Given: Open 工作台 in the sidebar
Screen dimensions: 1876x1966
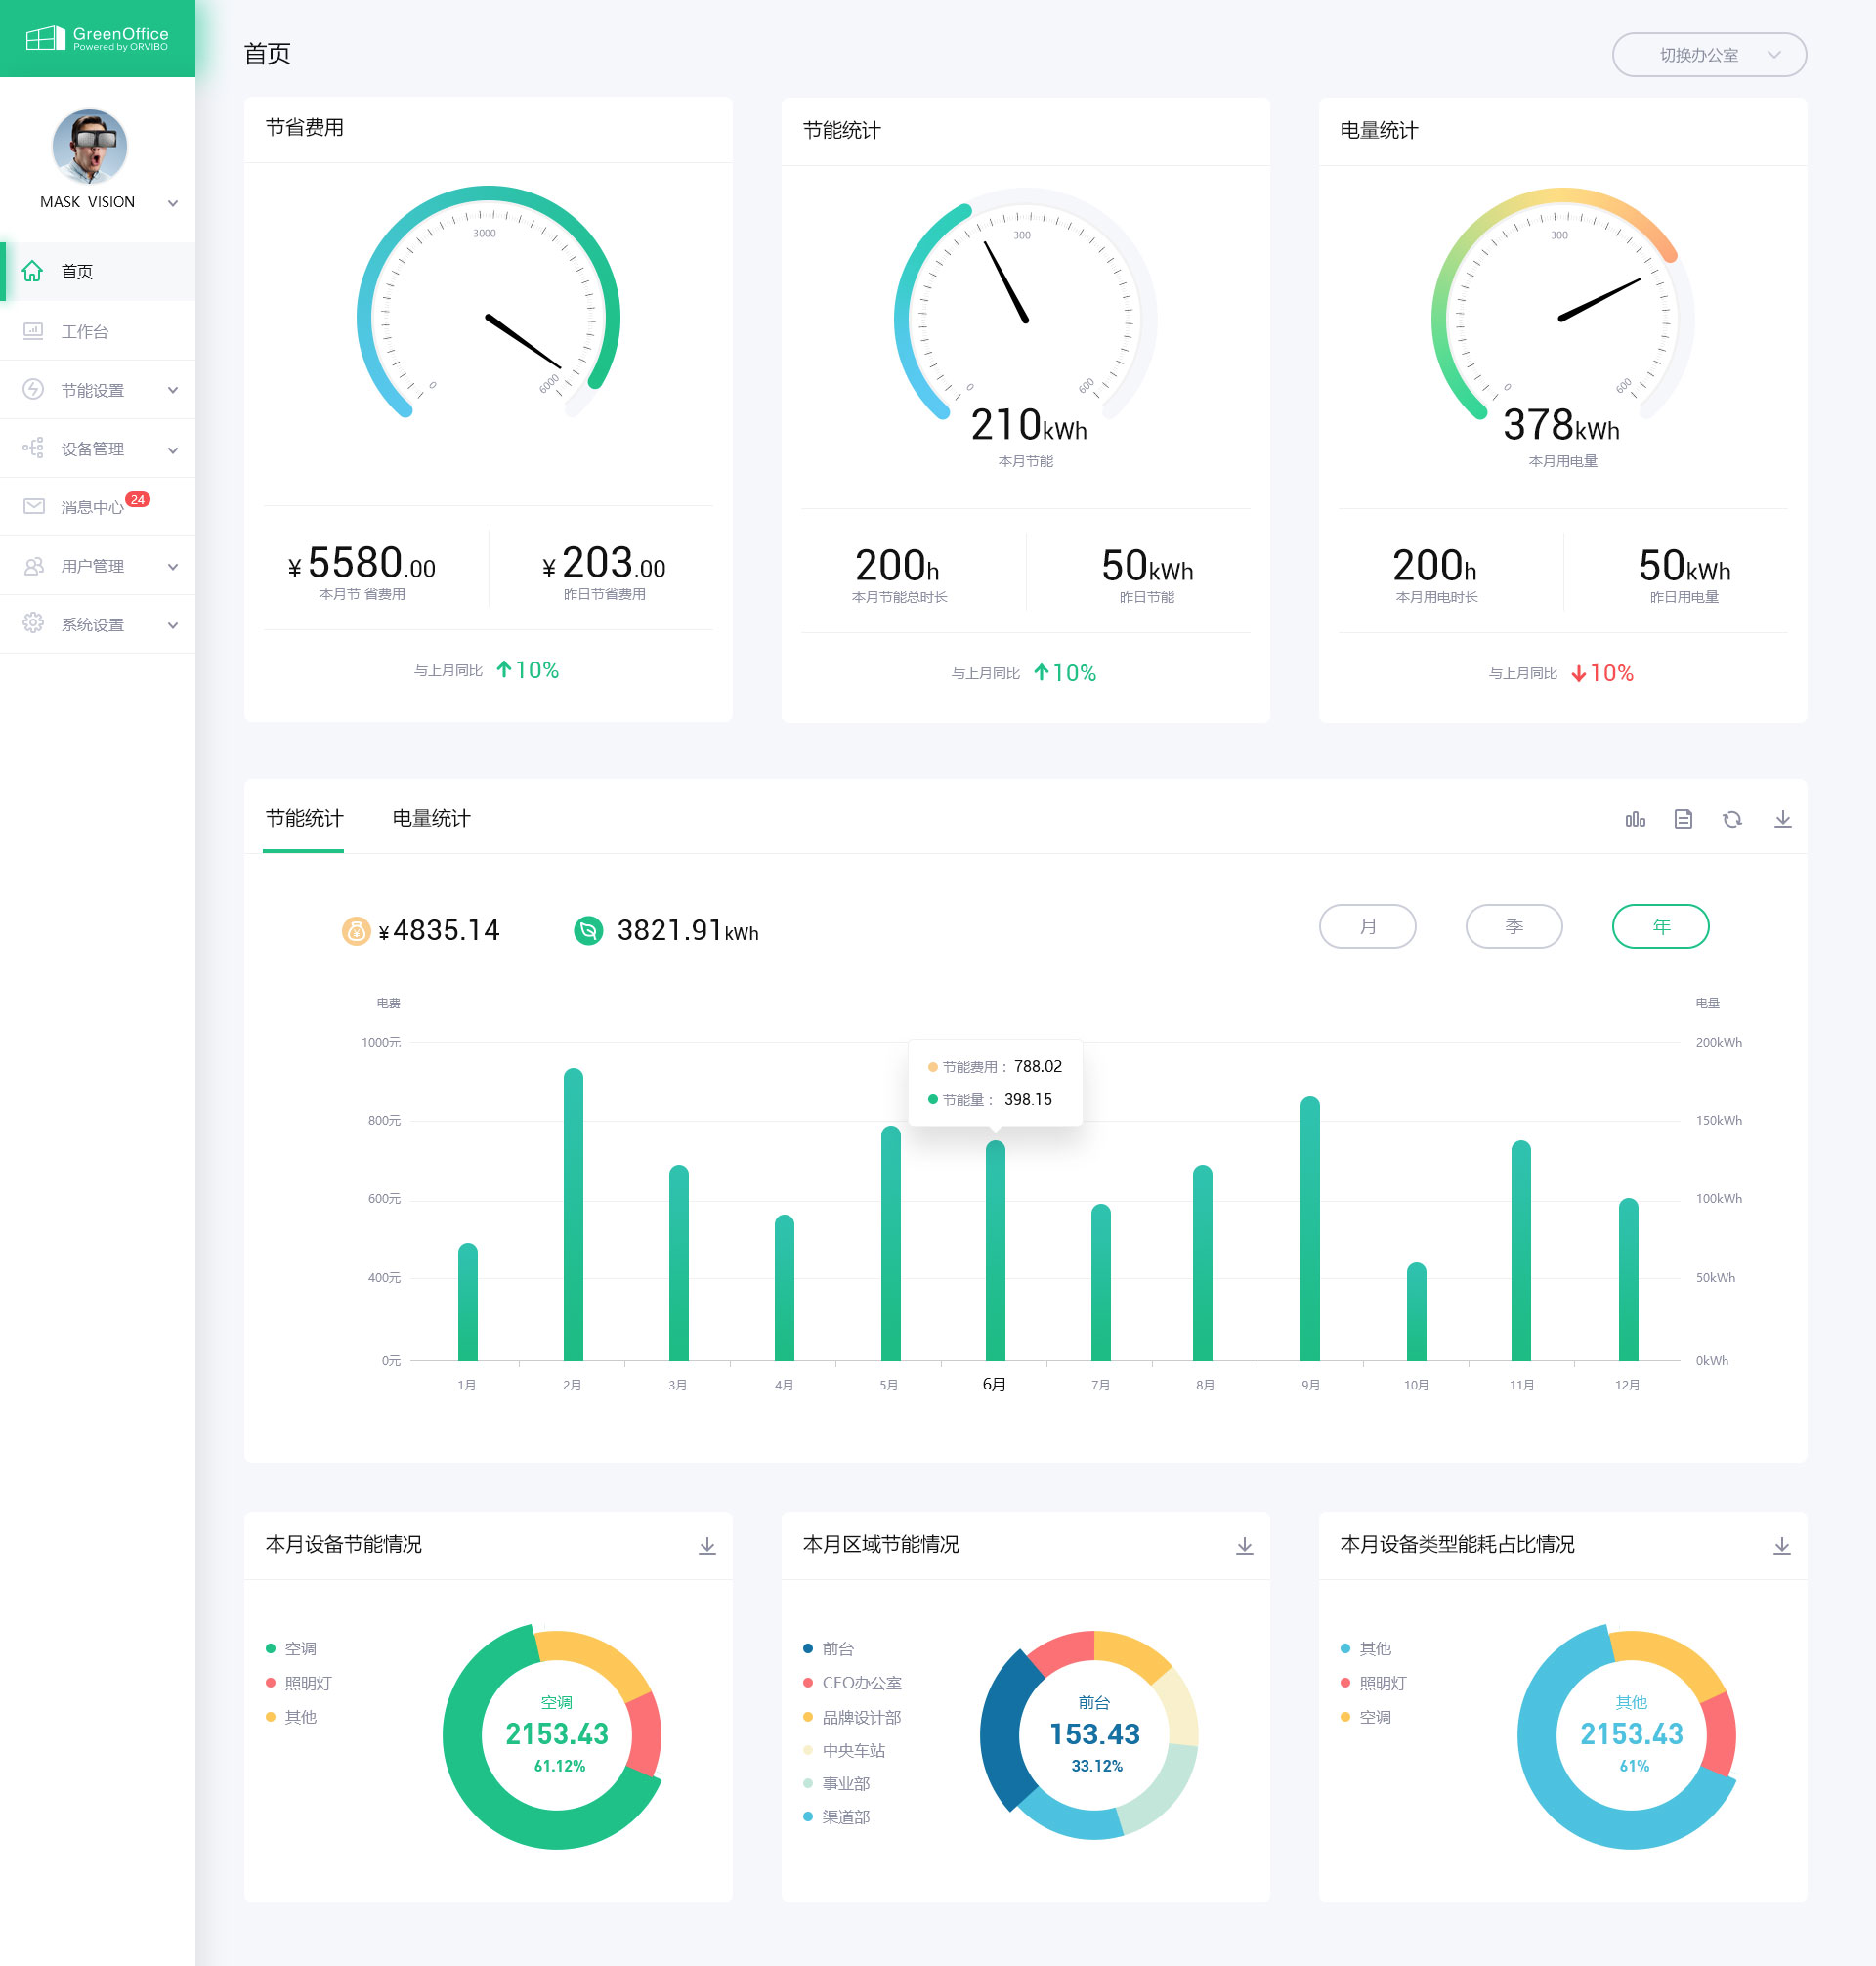Looking at the screenshot, I should [x=84, y=331].
